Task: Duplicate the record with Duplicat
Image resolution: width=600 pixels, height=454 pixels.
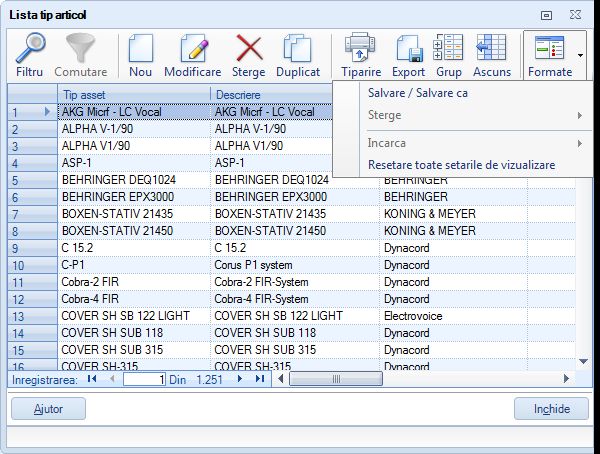Action: [x=298, y=55]
